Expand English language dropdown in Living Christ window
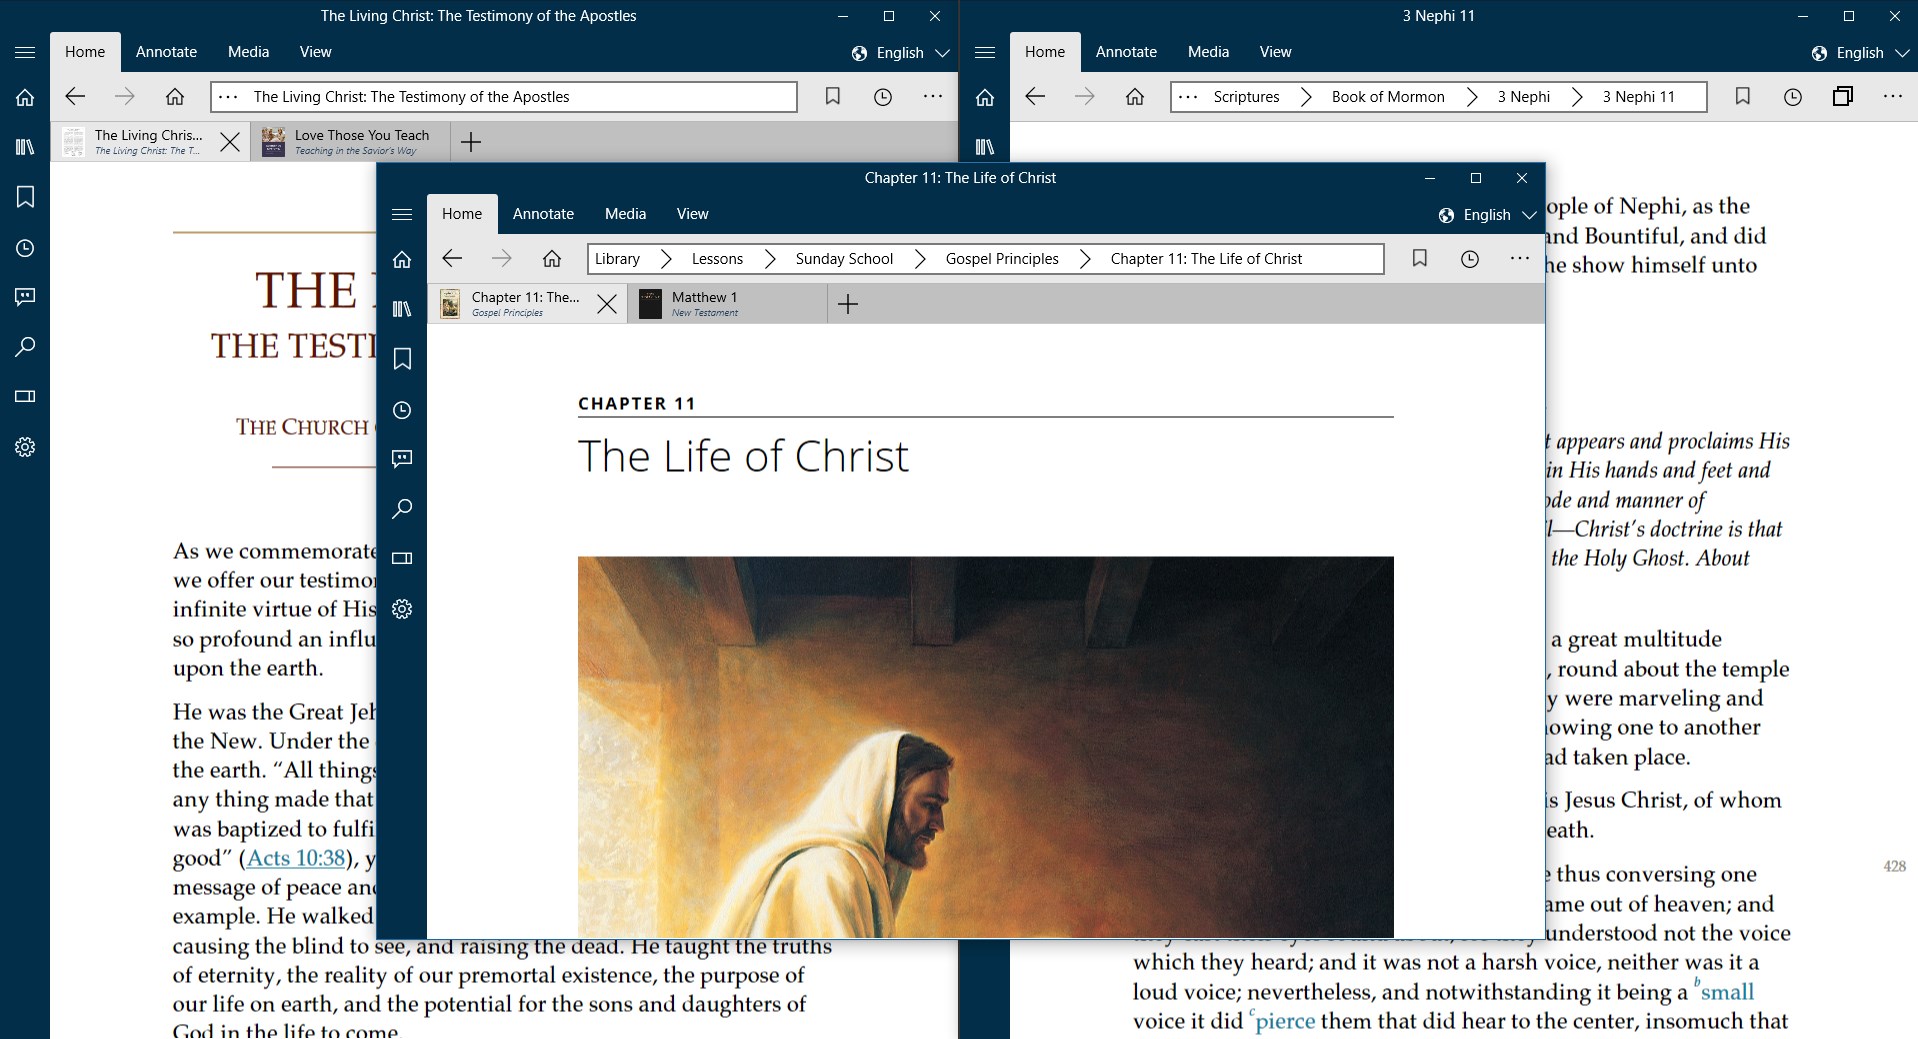 tap(900, 53)
